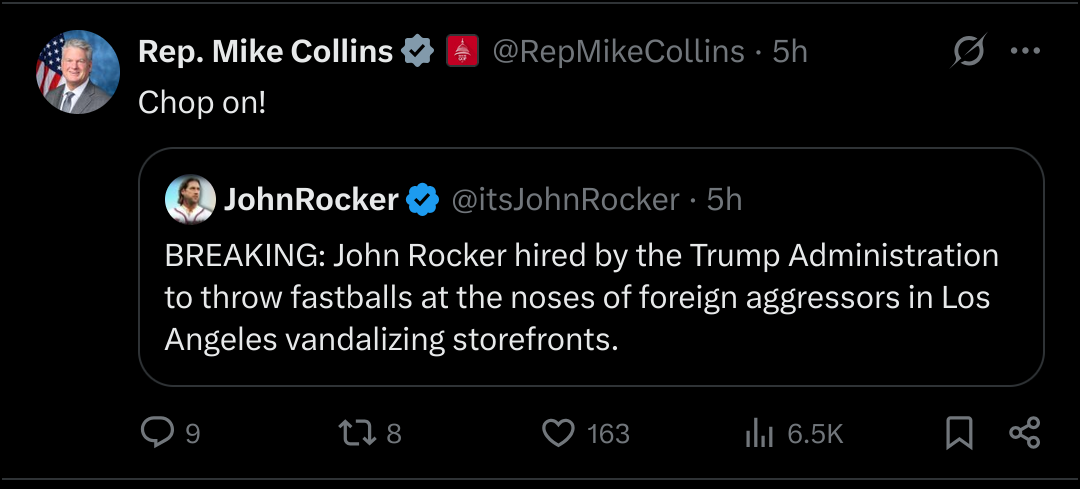Click the red Capitol affiliation badge
This screenshot has width=1080, height=489.
[x=462, y=52]
